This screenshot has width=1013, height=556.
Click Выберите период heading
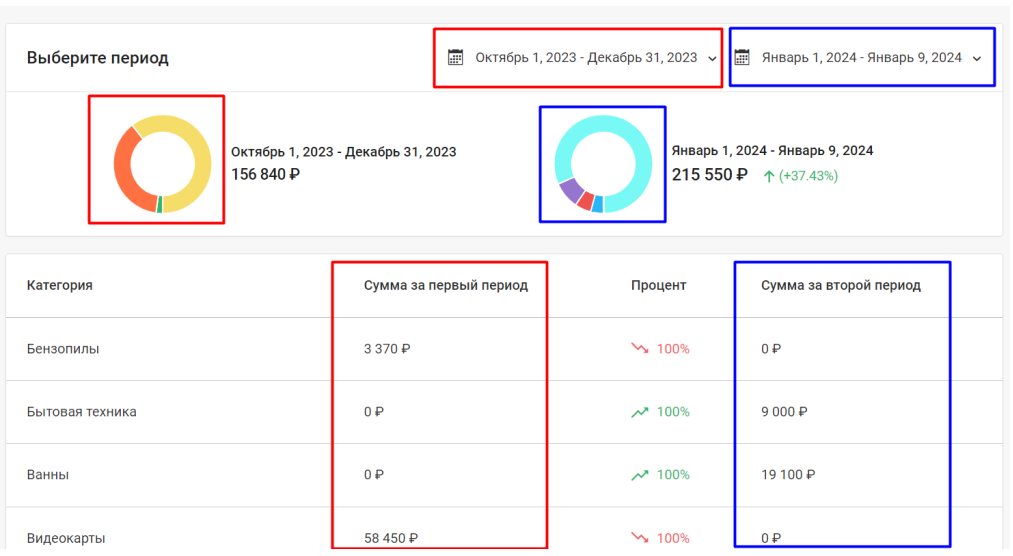click(x=98, y=58)
